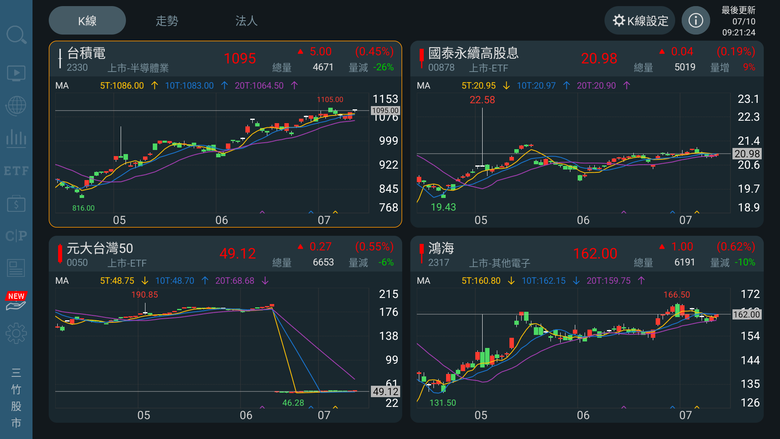Click the 10T:48.70 moving average label

[x=175, y=280]
